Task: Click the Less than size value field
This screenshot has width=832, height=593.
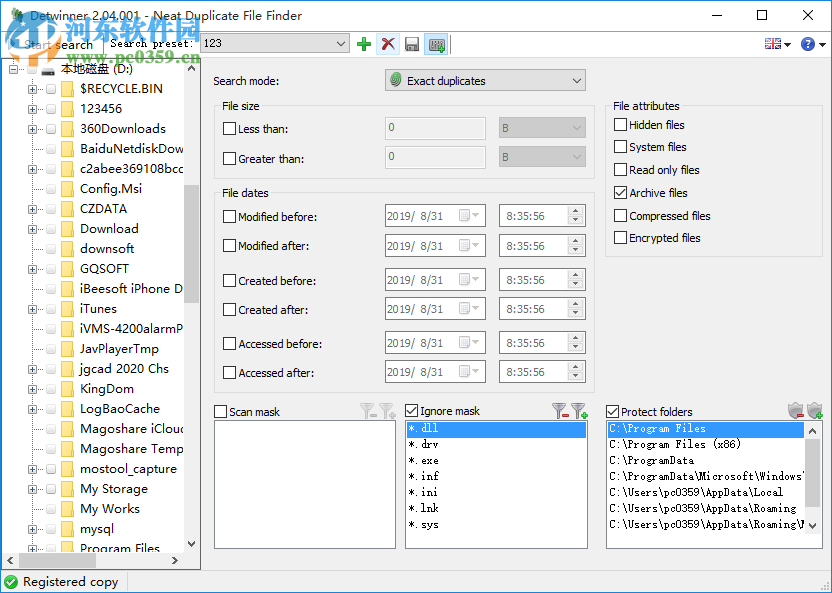Action: tap(435, 128)
